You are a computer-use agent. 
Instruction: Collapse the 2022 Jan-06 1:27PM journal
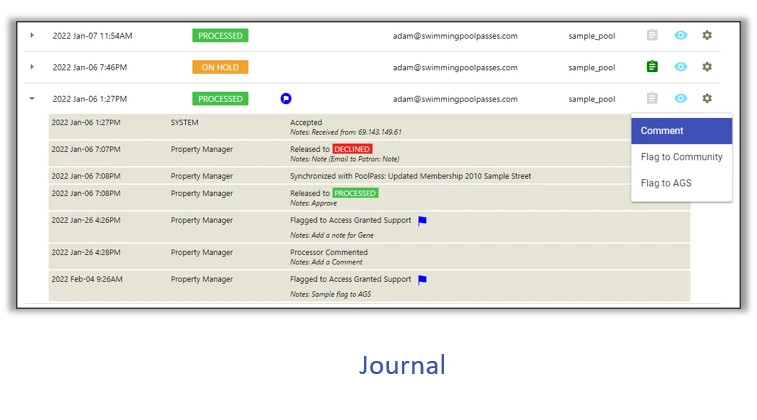[x=32, y=99]
